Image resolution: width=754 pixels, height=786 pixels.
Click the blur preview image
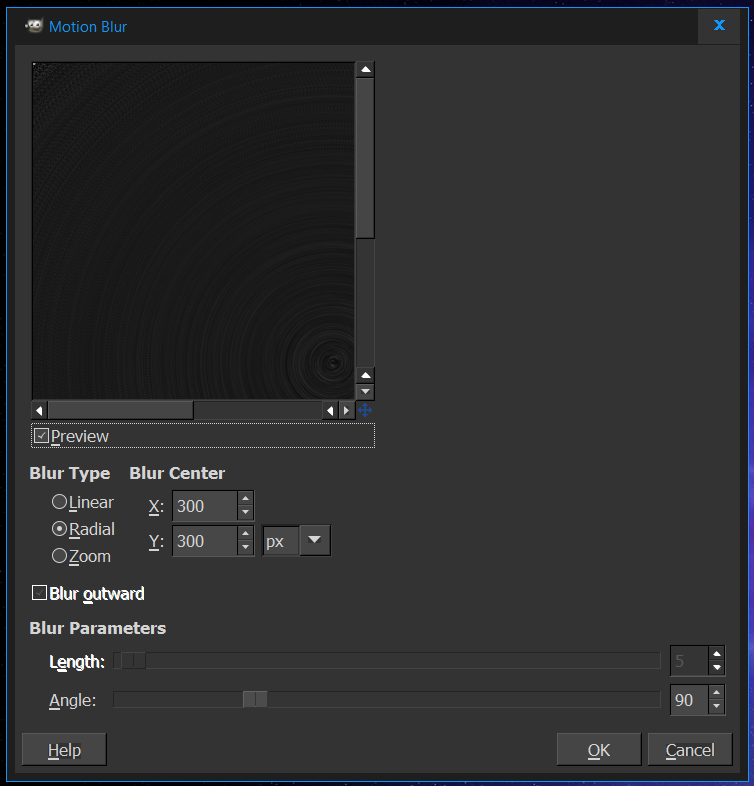point(194,231)
